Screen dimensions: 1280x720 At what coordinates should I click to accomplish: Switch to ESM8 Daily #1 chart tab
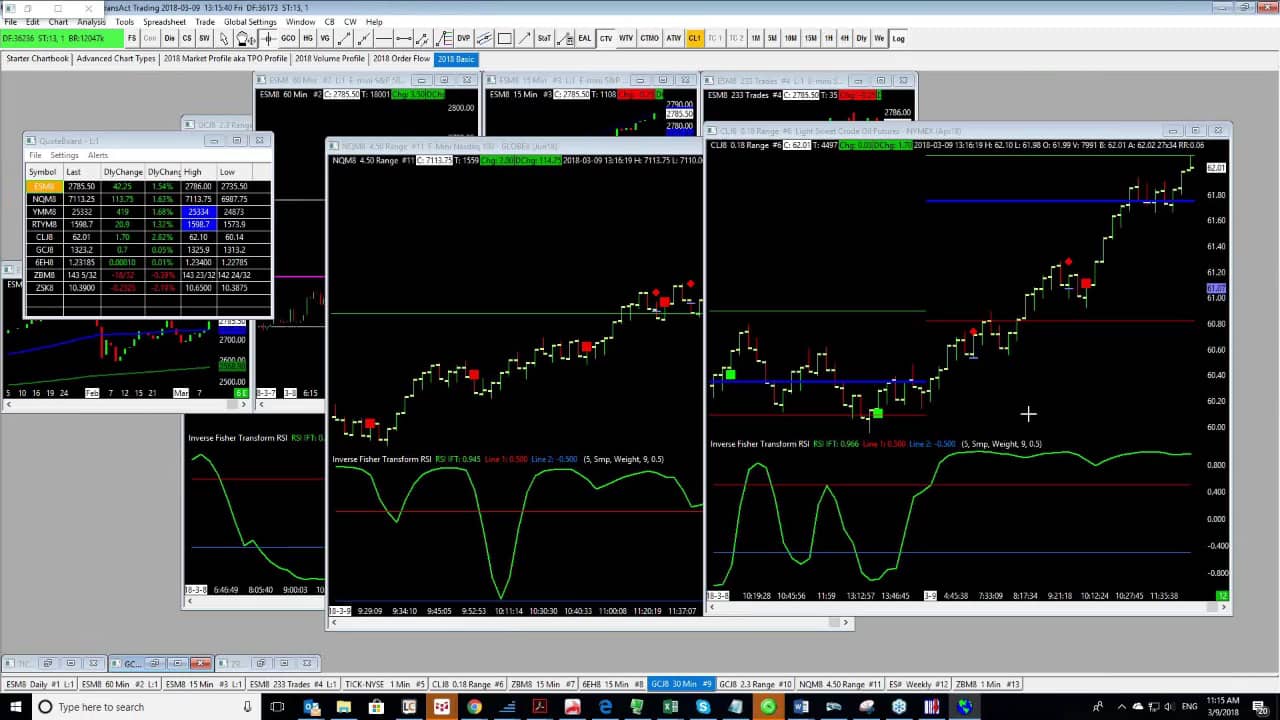point(40,684)
